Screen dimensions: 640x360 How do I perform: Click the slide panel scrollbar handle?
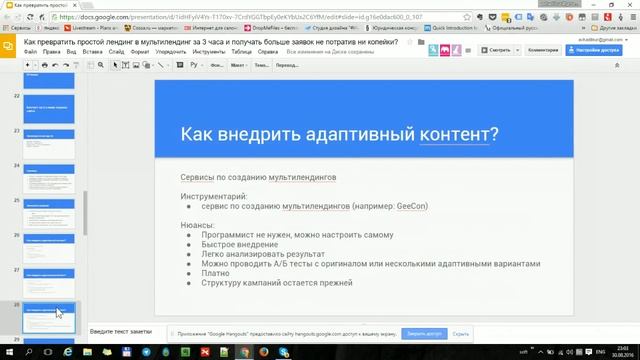pyautogui.click(x=85, y=213)
